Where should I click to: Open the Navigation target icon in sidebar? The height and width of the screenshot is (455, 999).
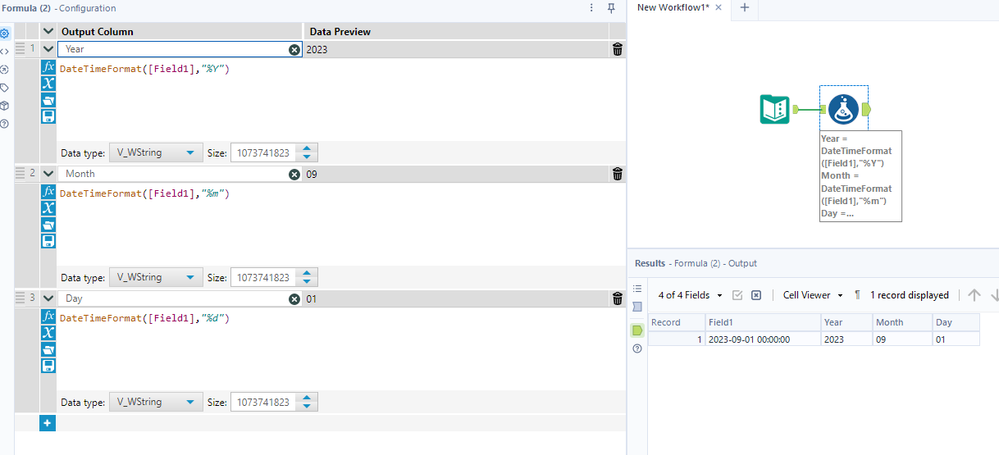point(4,69)
